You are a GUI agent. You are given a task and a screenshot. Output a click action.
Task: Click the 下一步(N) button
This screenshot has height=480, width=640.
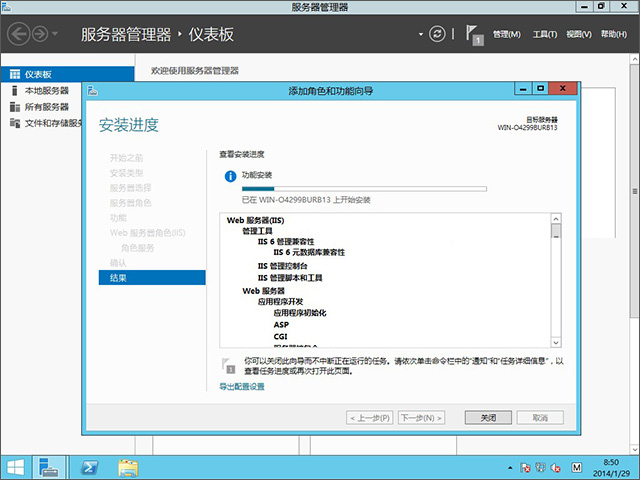pos(421,418)
